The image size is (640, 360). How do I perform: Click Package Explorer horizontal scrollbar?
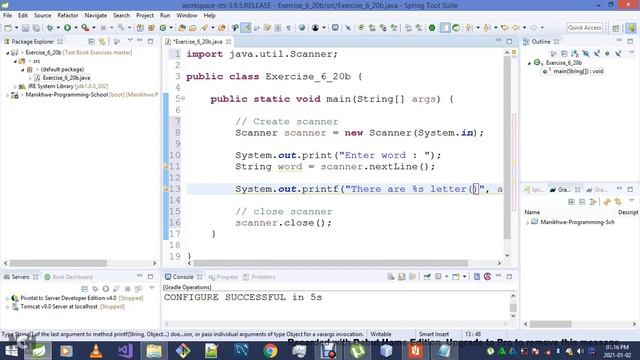click(x=58, y=263)
